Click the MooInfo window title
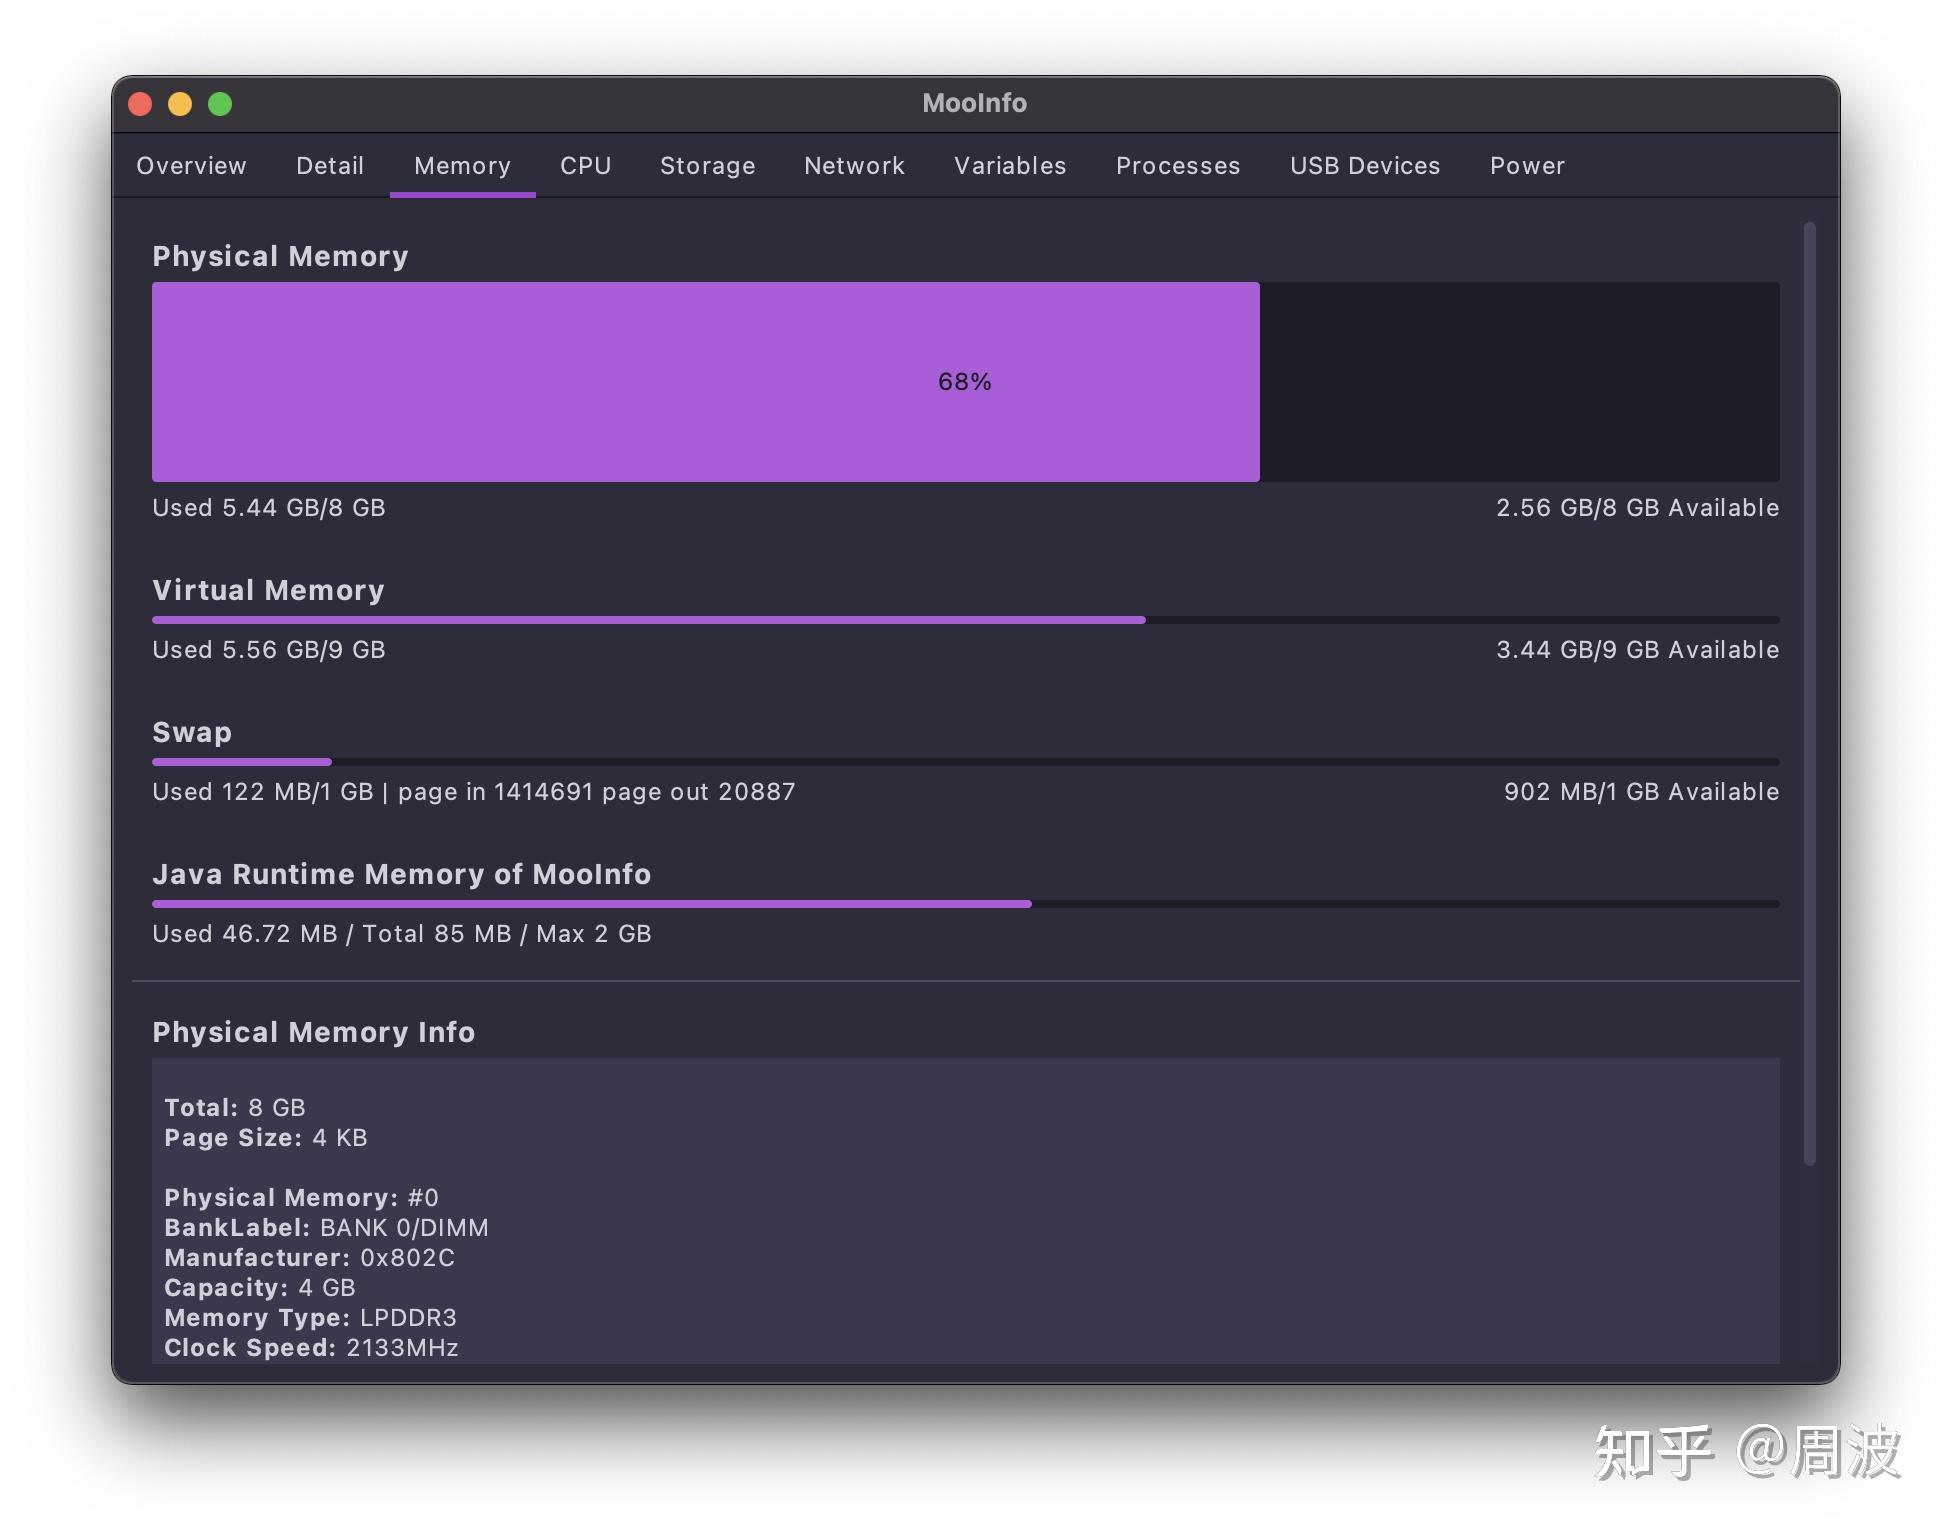The width and height of the screenshot is (1952, 1532). pyautogui.click(x=974, y=103)
